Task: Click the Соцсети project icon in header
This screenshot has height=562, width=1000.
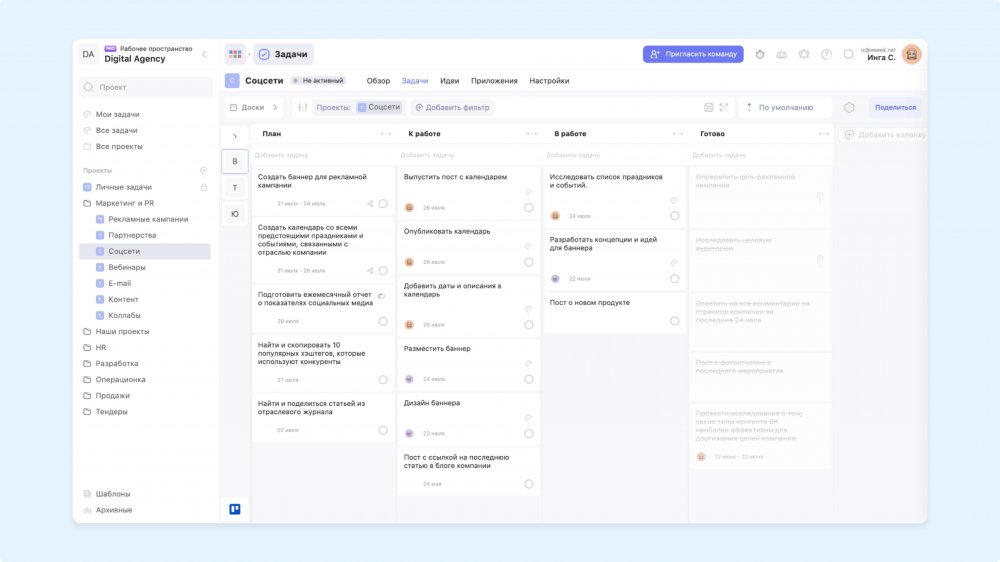Action: (232, 80)
